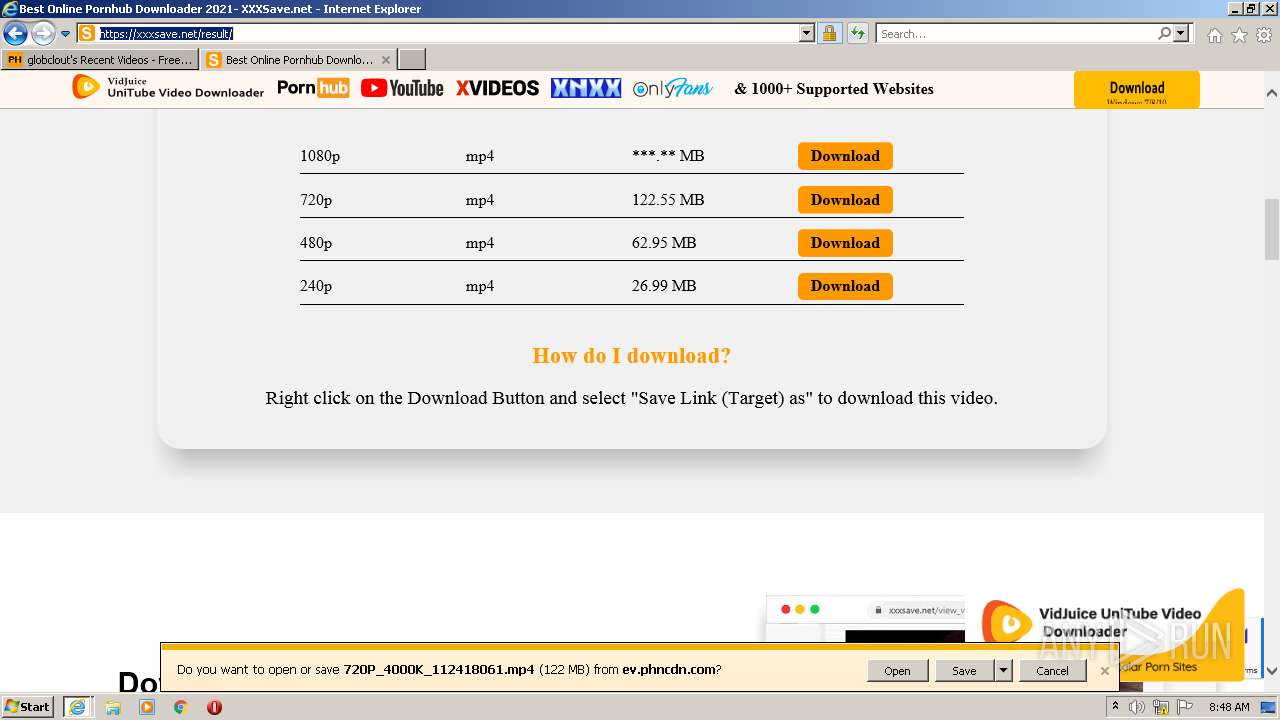Expand the address bar autocomplete dropdown
1280x720 pixels.
pos(807,33)
